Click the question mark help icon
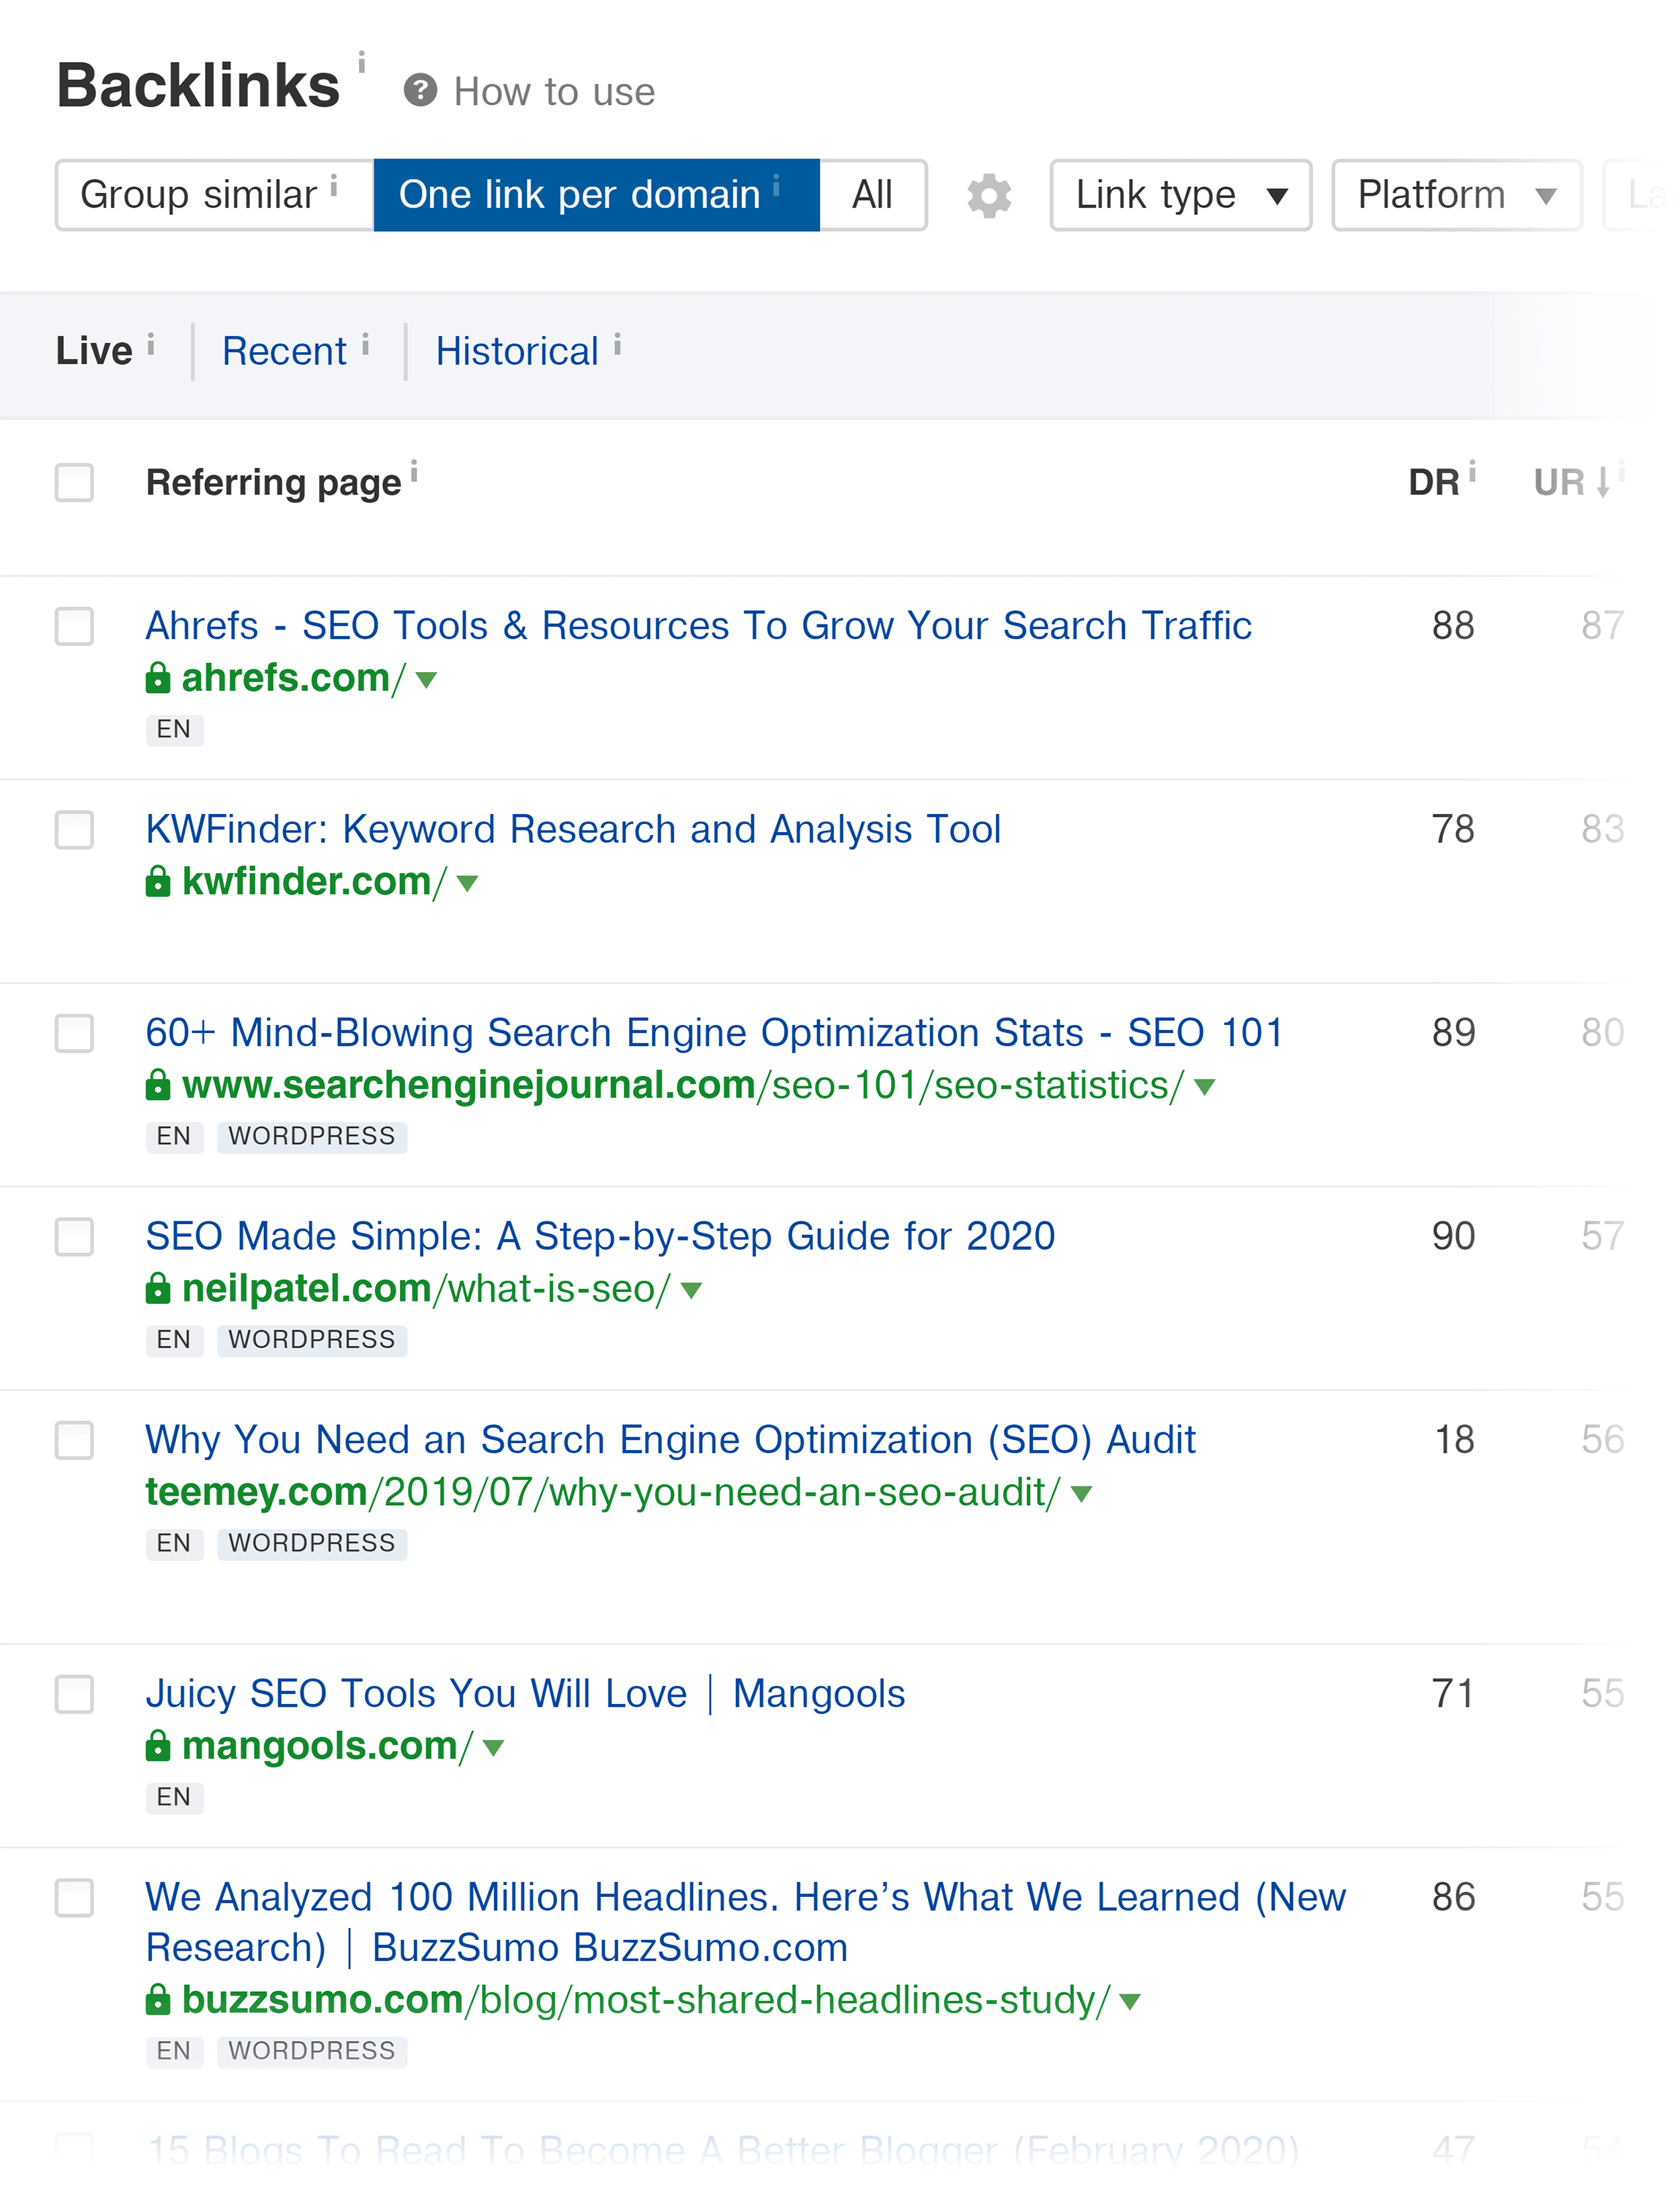 point(420,91)
